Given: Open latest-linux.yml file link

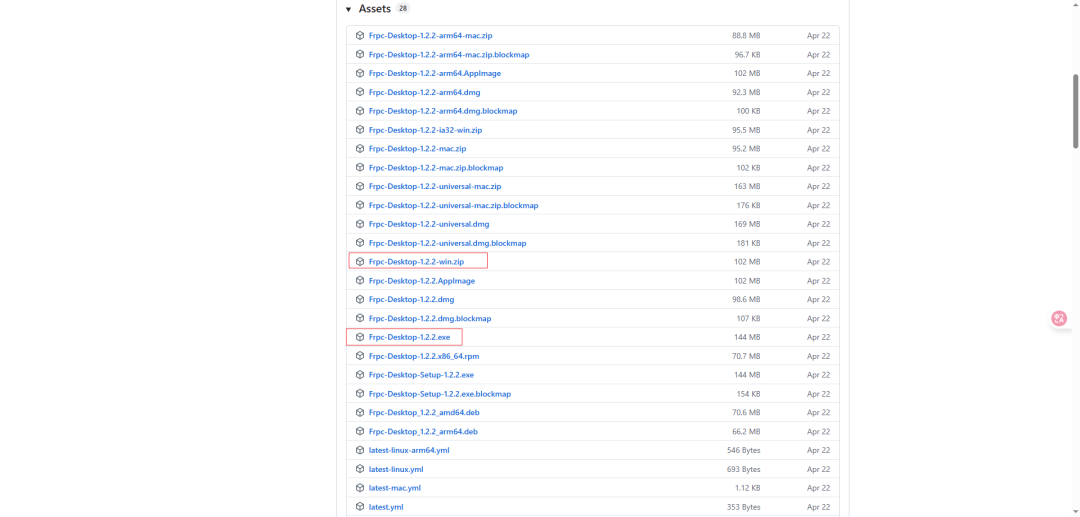Looking at the screenshot, I should 396,469.
